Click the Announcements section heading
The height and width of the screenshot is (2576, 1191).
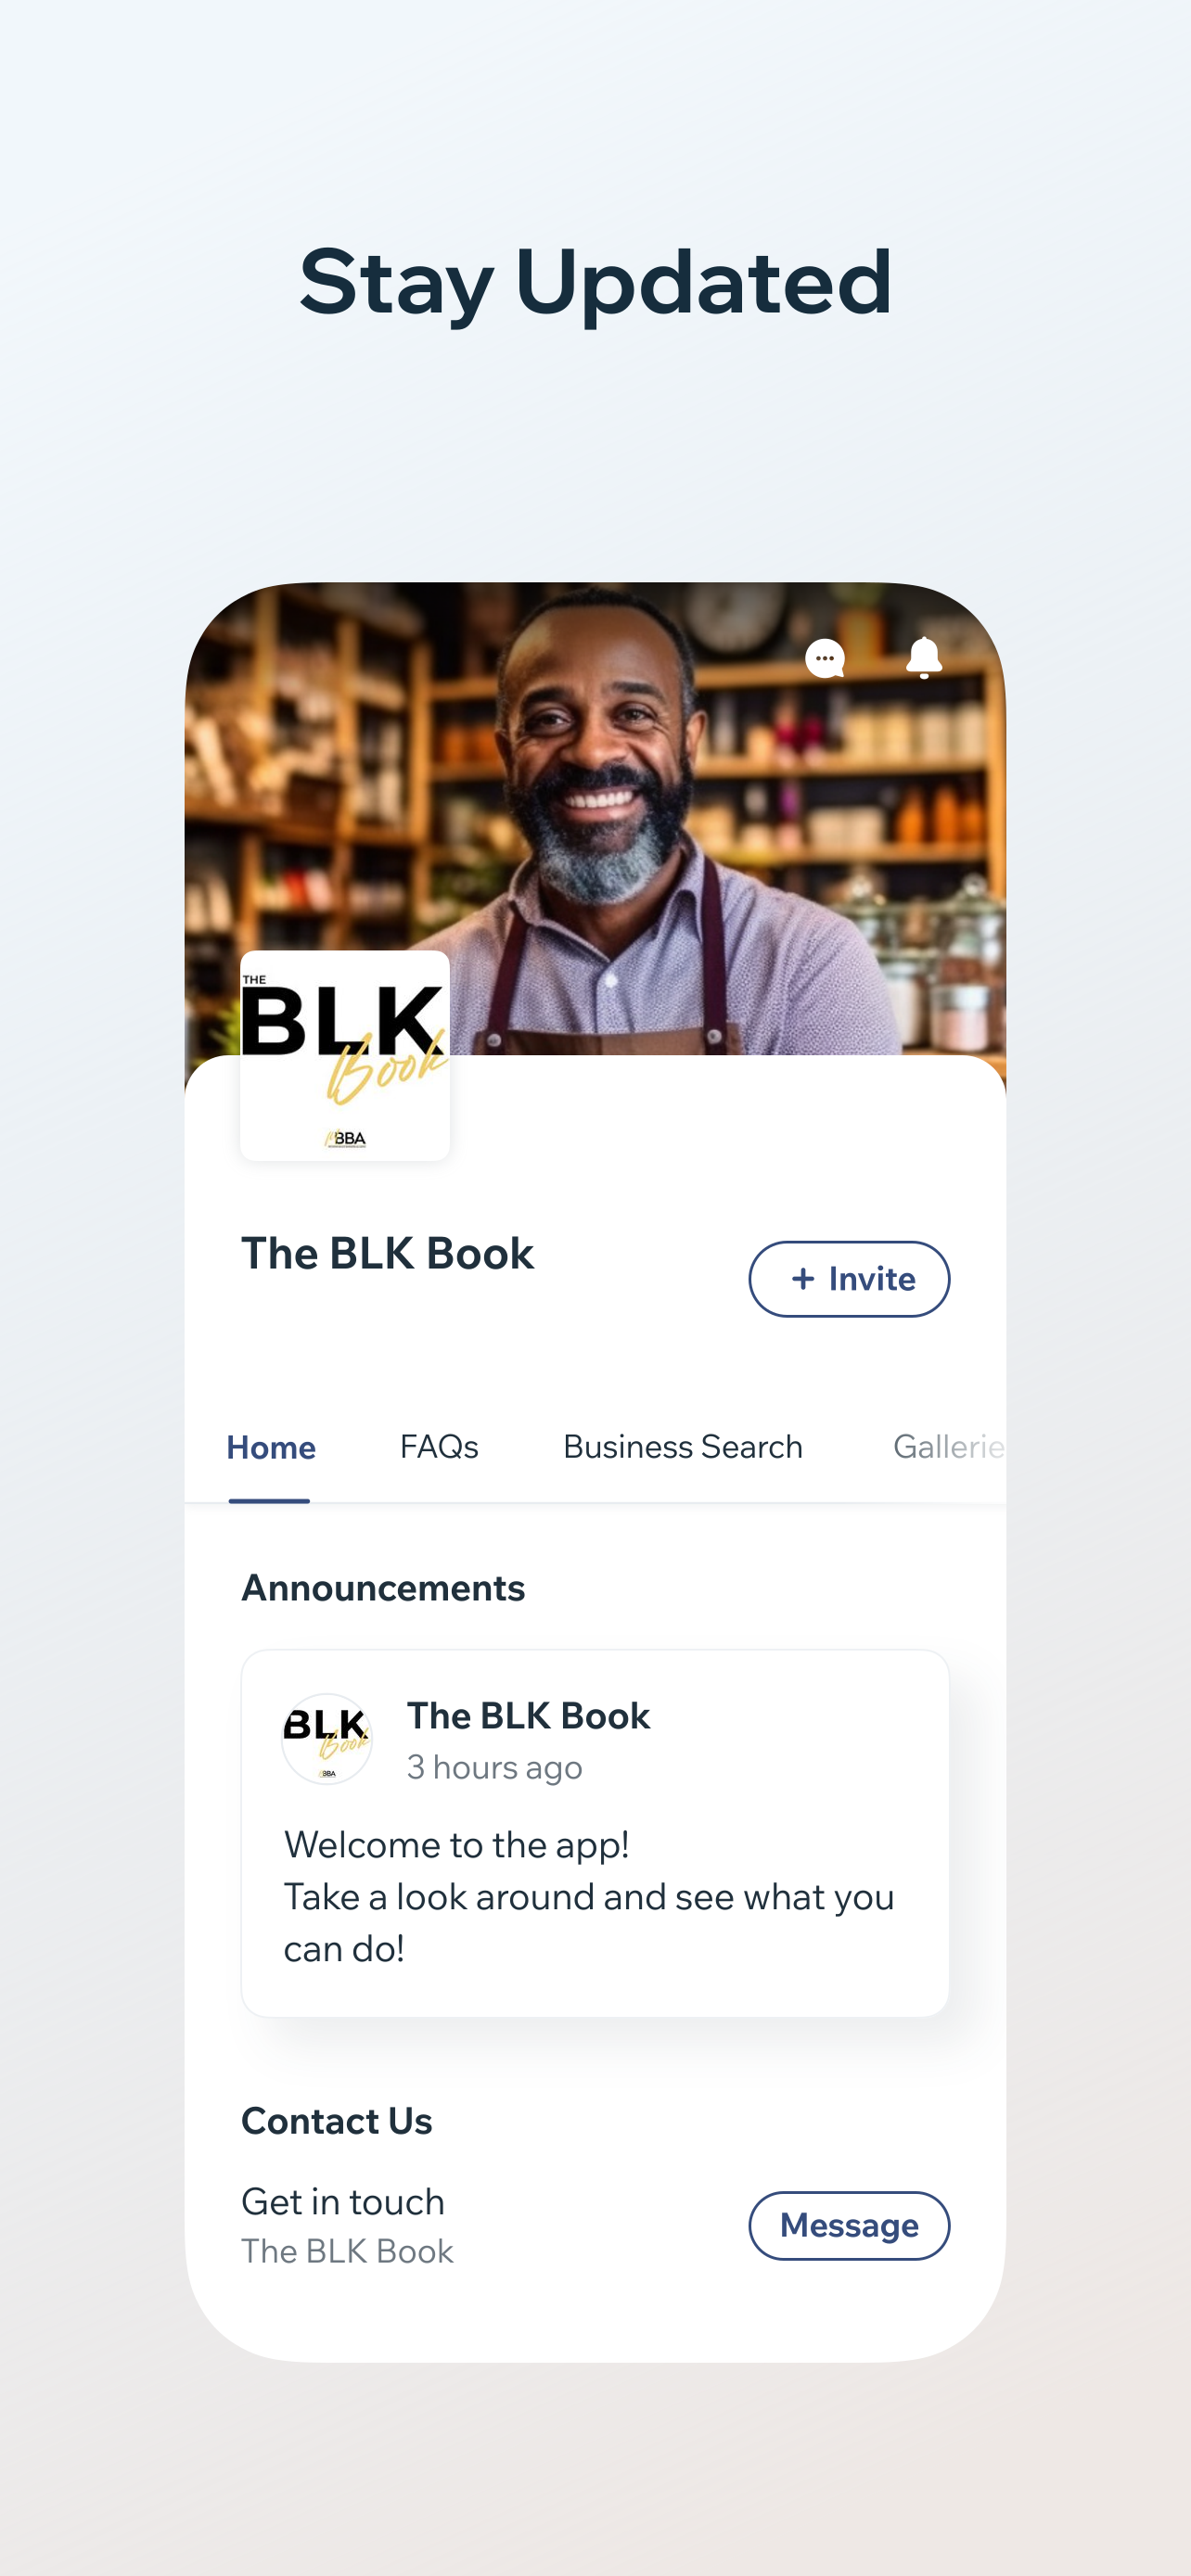383,1587
